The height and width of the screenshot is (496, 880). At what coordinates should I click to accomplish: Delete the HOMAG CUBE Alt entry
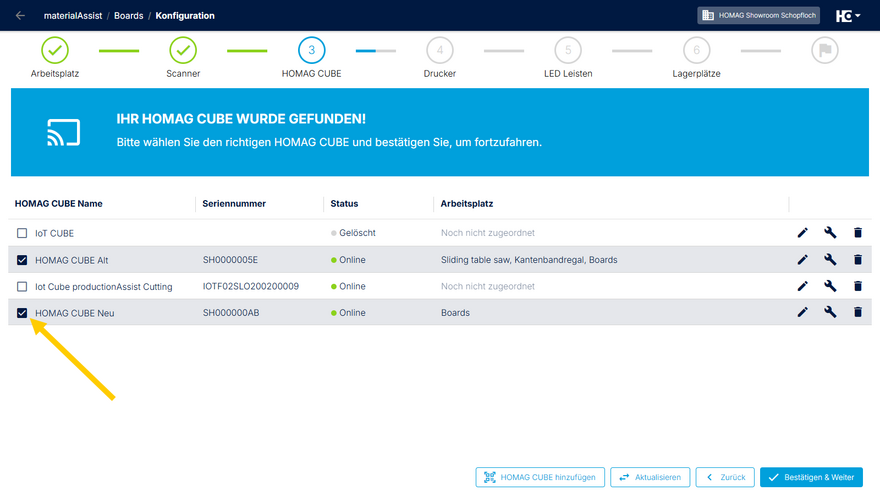858,259
